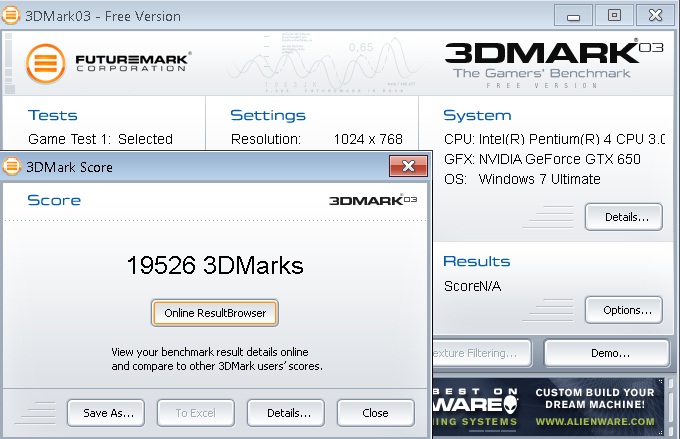Viewport: 680px width, 439px height.
Task: Click the Save As... button
Action: pyautogui.click(x=106, y=413)
